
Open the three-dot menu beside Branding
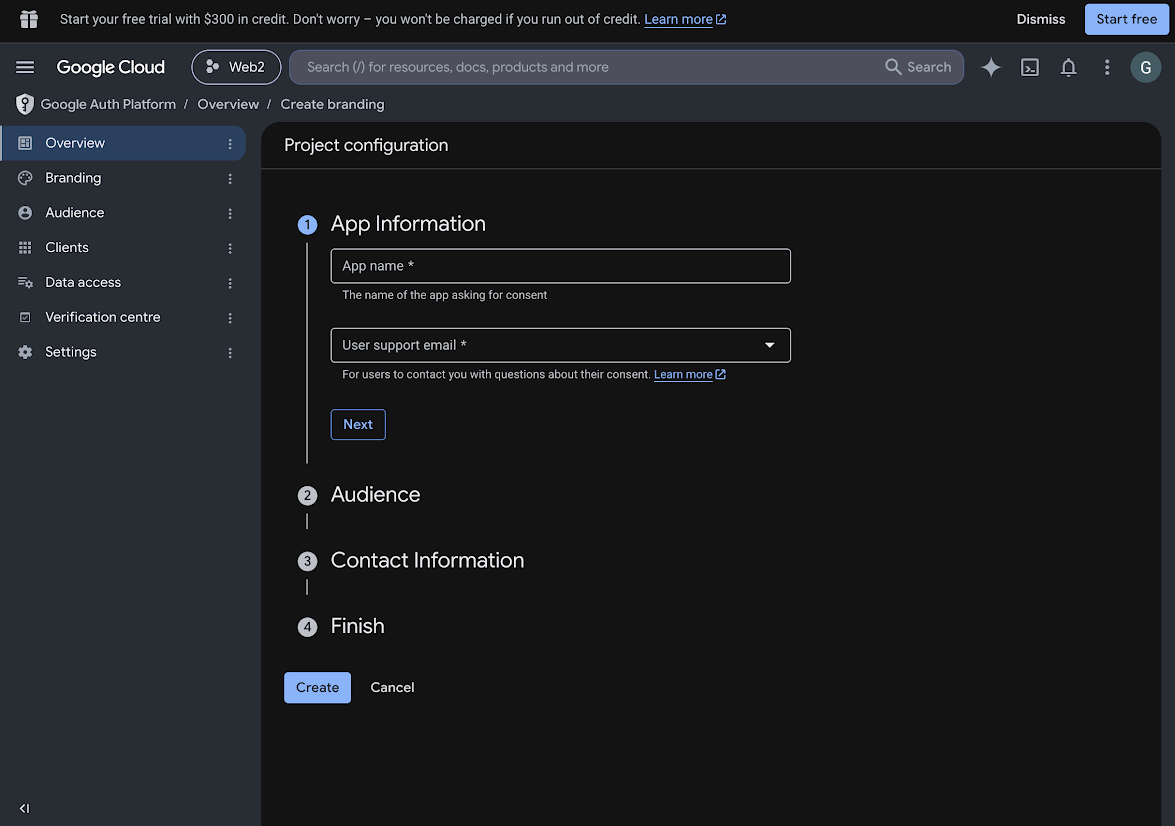pyautogui.click(x=230, y=178)
